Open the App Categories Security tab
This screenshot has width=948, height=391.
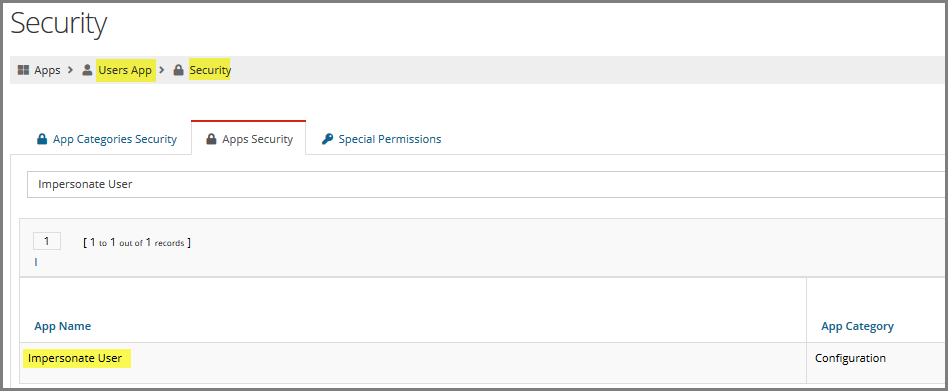click(107, 139)
